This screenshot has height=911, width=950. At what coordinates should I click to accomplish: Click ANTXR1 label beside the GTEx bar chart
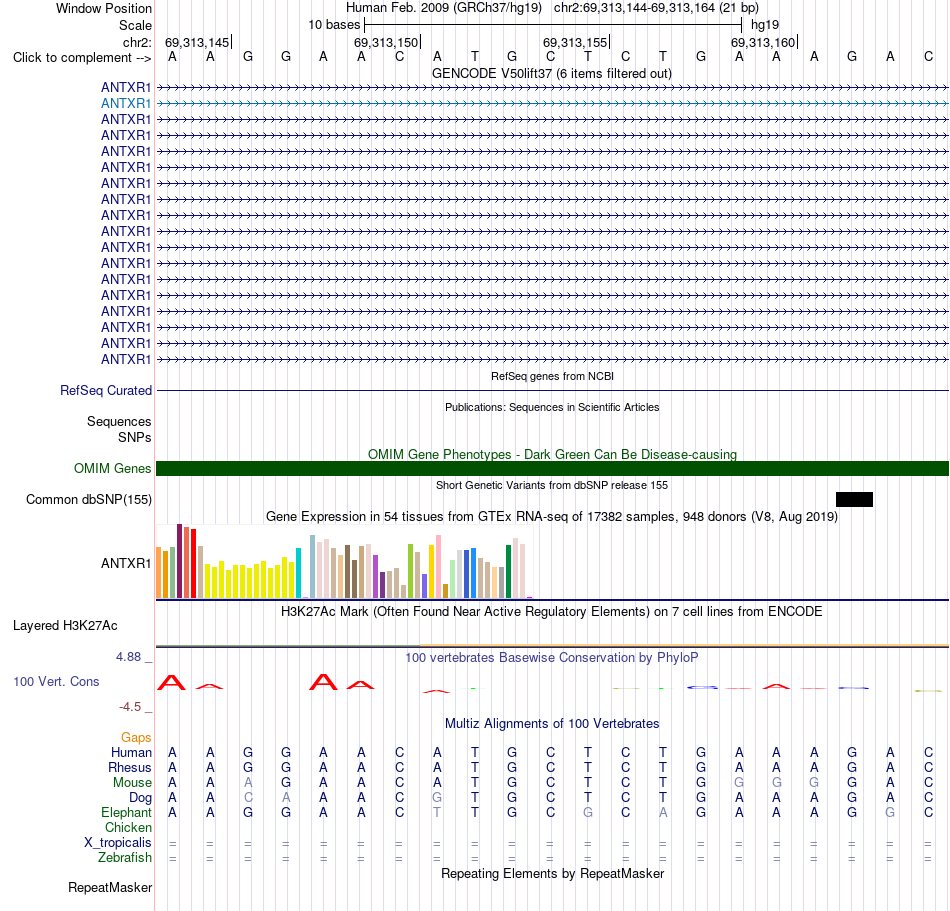pos(125,563)
